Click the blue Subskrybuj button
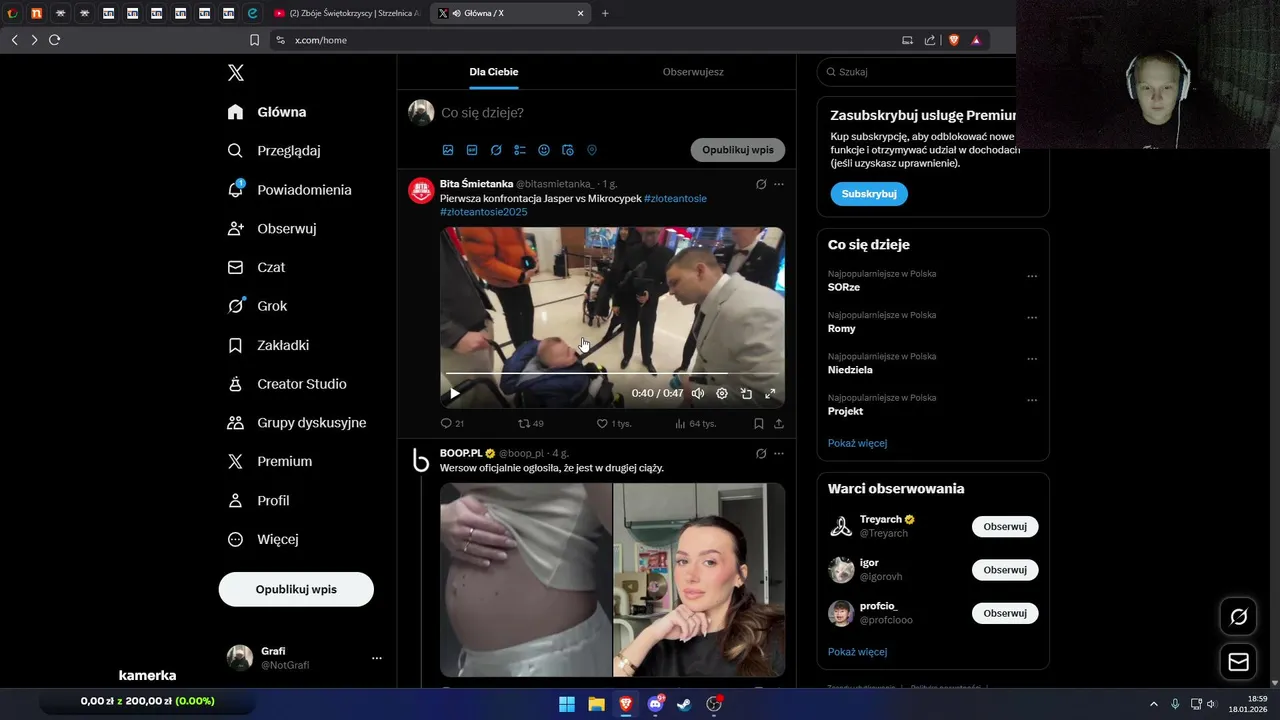 pyautogui.click(x=869, y=194)
